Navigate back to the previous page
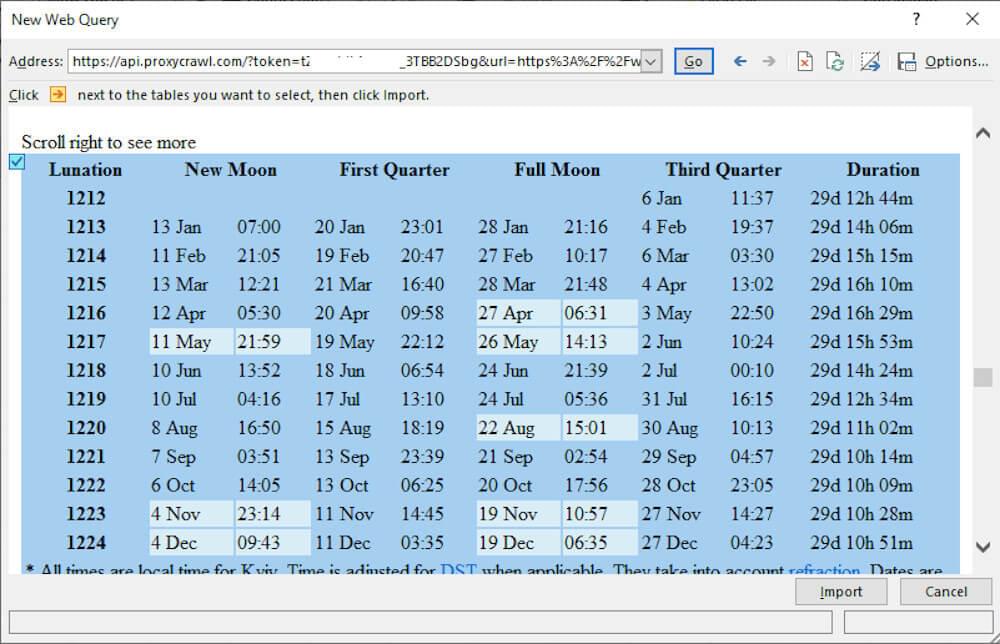Image resolution: width=1000 pixels, height=644 pixels. [x=740, y=61]
